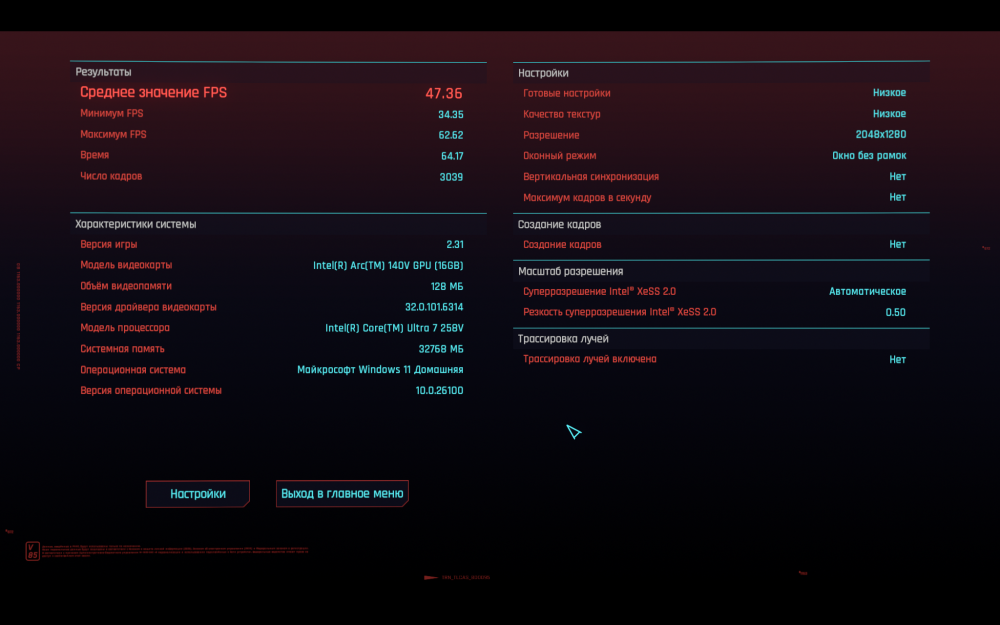Click the Создание кадров section header
1000x625 pixels.
[x=559, y=224]
